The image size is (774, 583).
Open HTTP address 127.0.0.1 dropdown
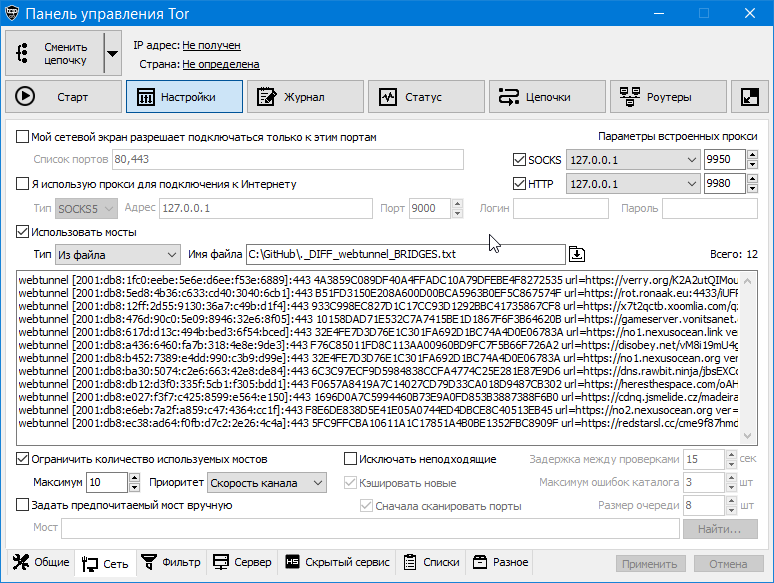[x=633, y=184]
